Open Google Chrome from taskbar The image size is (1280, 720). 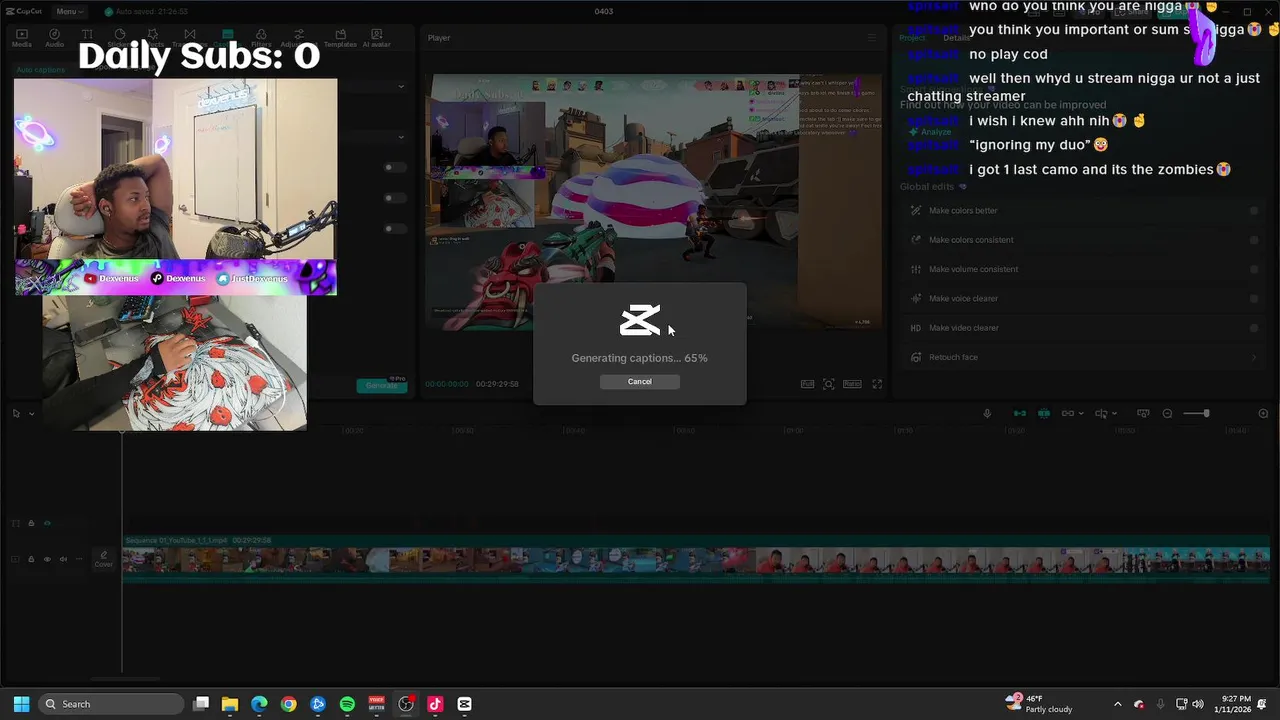click(288, 704)
